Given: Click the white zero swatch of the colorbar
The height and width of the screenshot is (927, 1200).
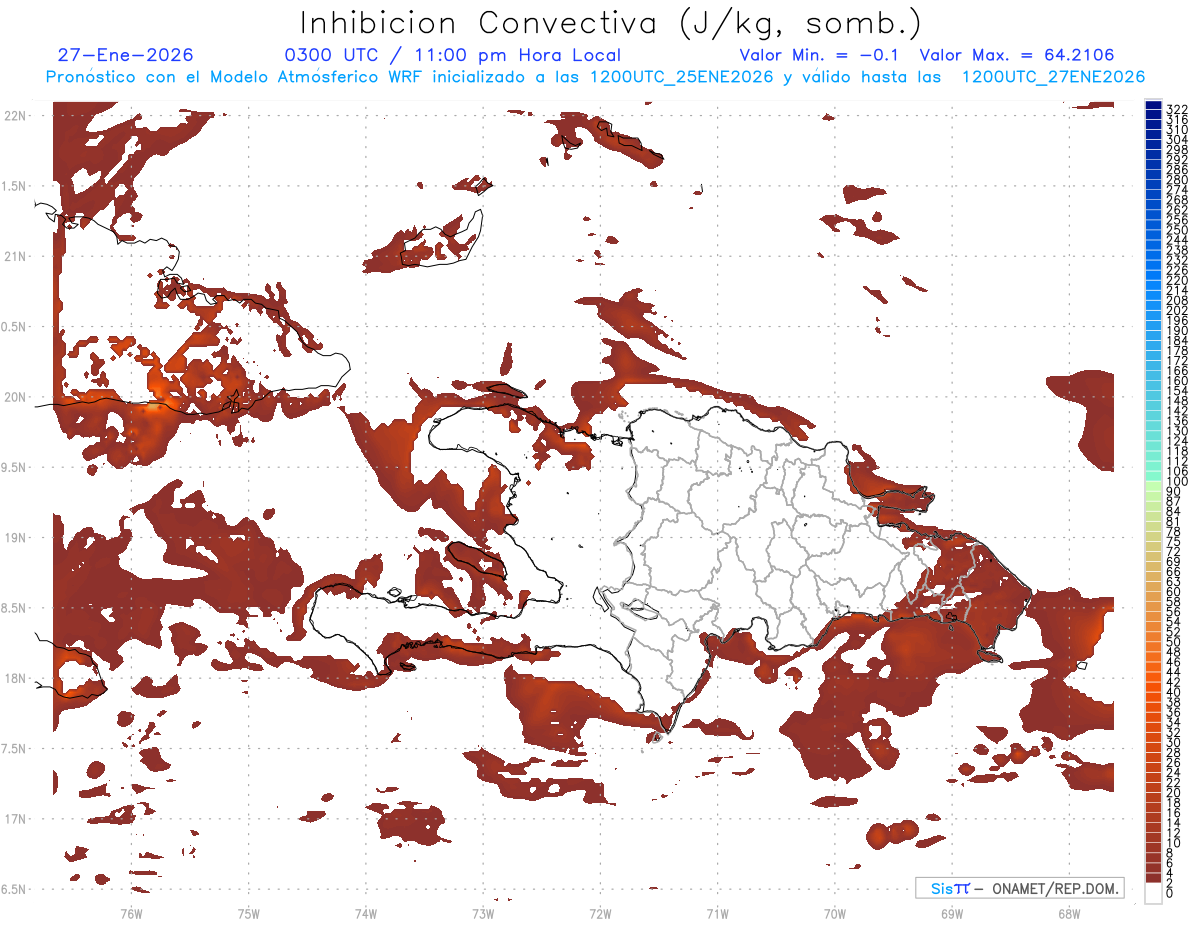Looking at the screenshot, I should click(x=1154, y=892).
